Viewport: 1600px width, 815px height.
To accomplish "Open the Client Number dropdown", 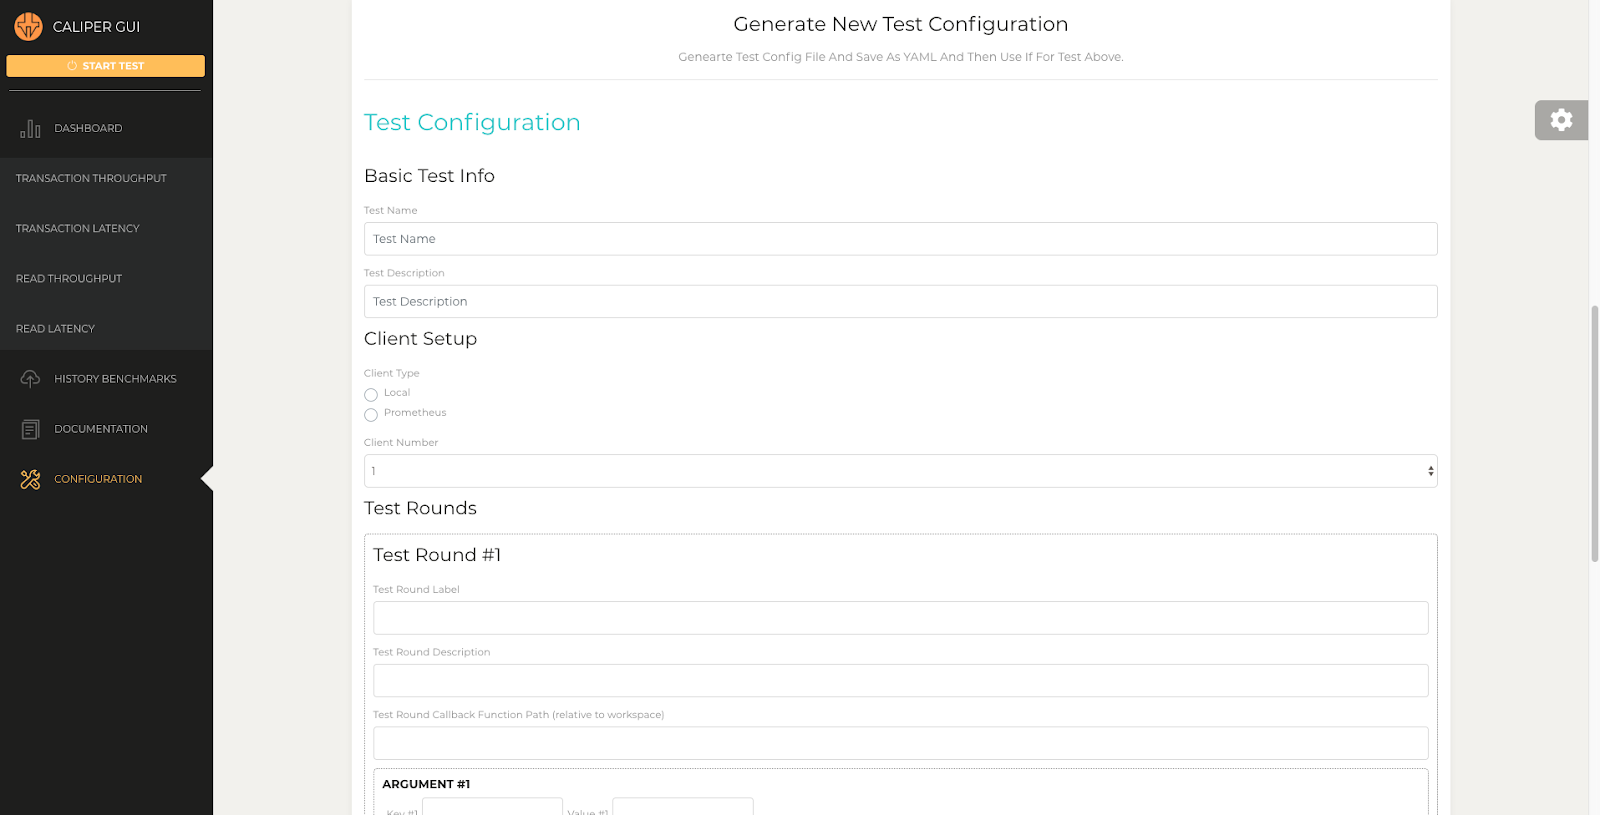I will 900,471.
